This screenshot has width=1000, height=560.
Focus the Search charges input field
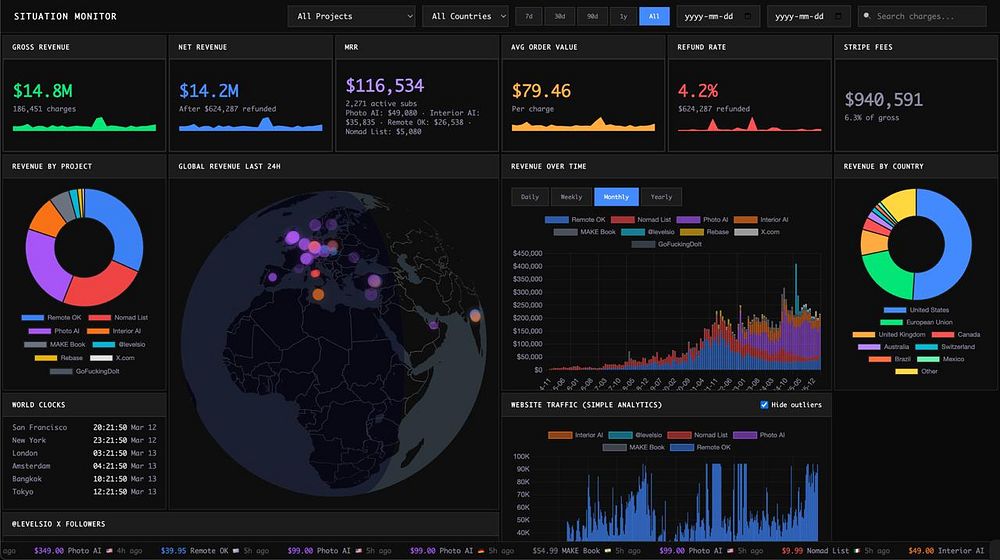(x=922, y=16)
